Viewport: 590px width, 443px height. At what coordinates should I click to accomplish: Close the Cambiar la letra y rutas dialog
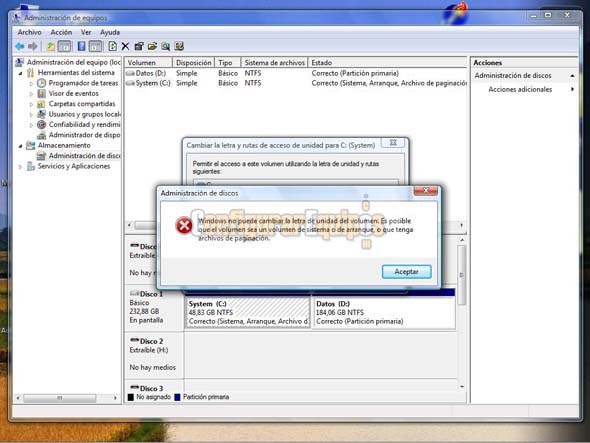[x=393, y=143]
